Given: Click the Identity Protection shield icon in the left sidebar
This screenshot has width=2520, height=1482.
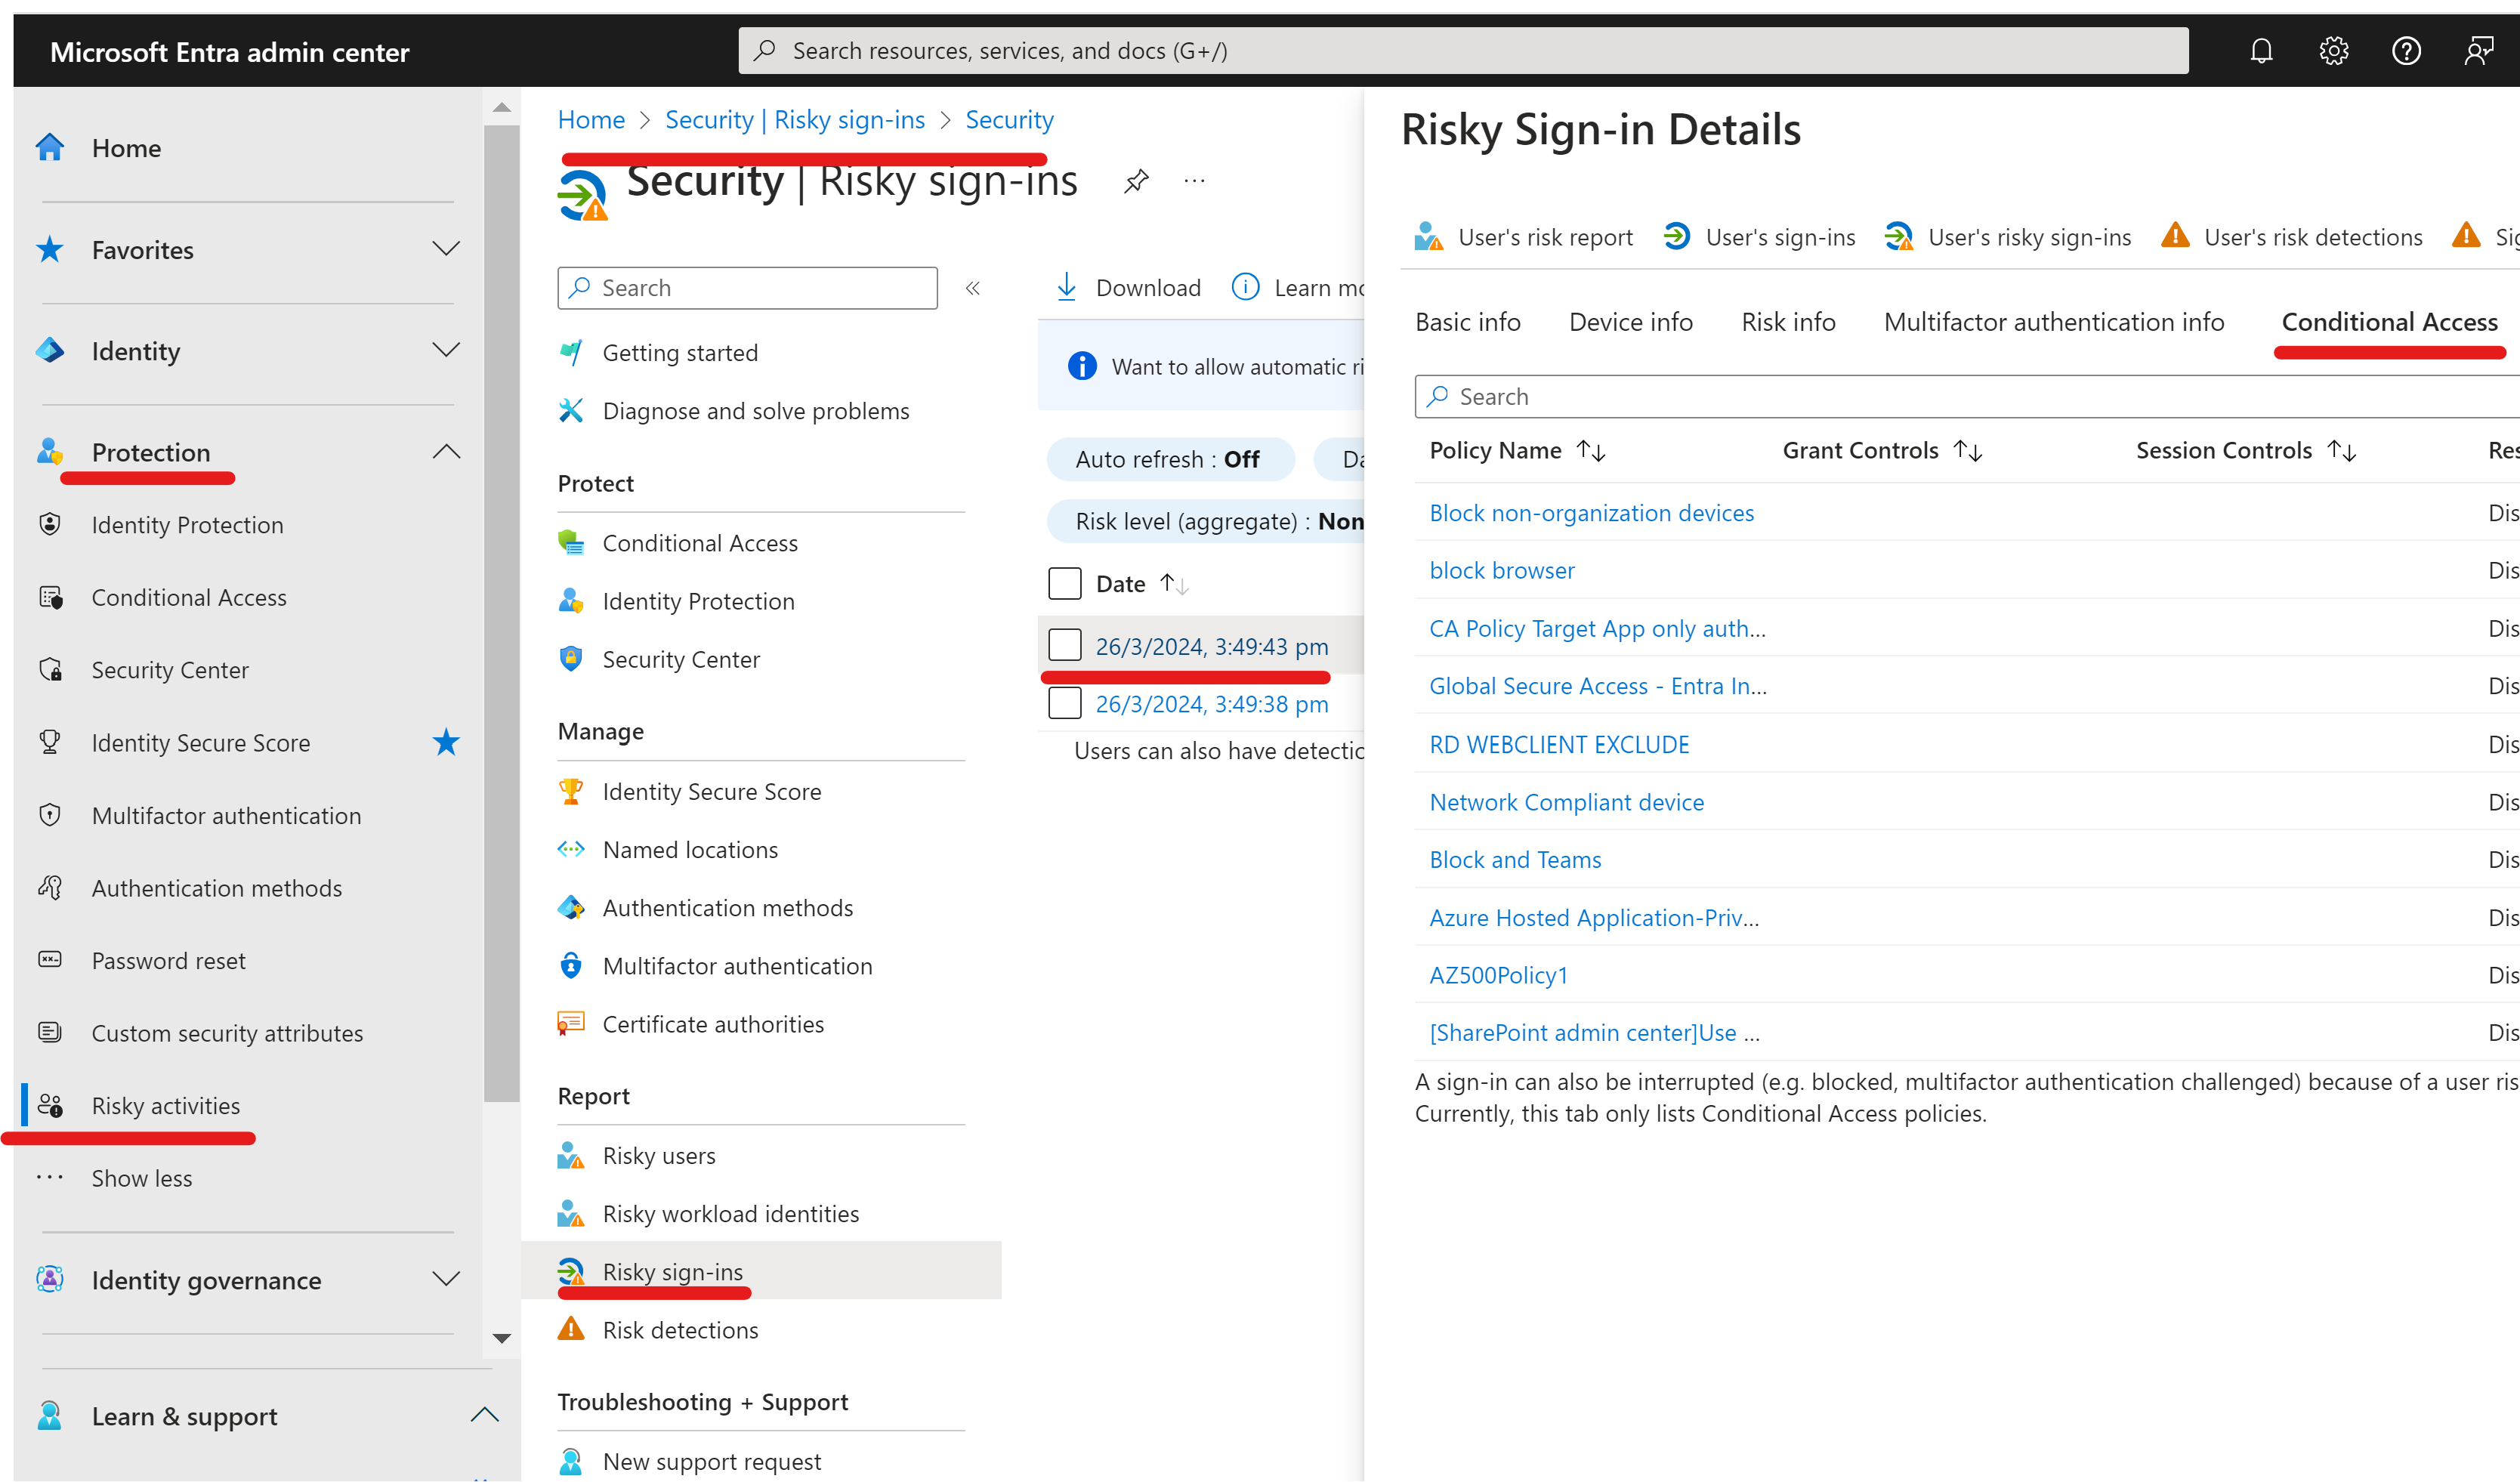Looking at the screenshot, I should coord(49,524).
